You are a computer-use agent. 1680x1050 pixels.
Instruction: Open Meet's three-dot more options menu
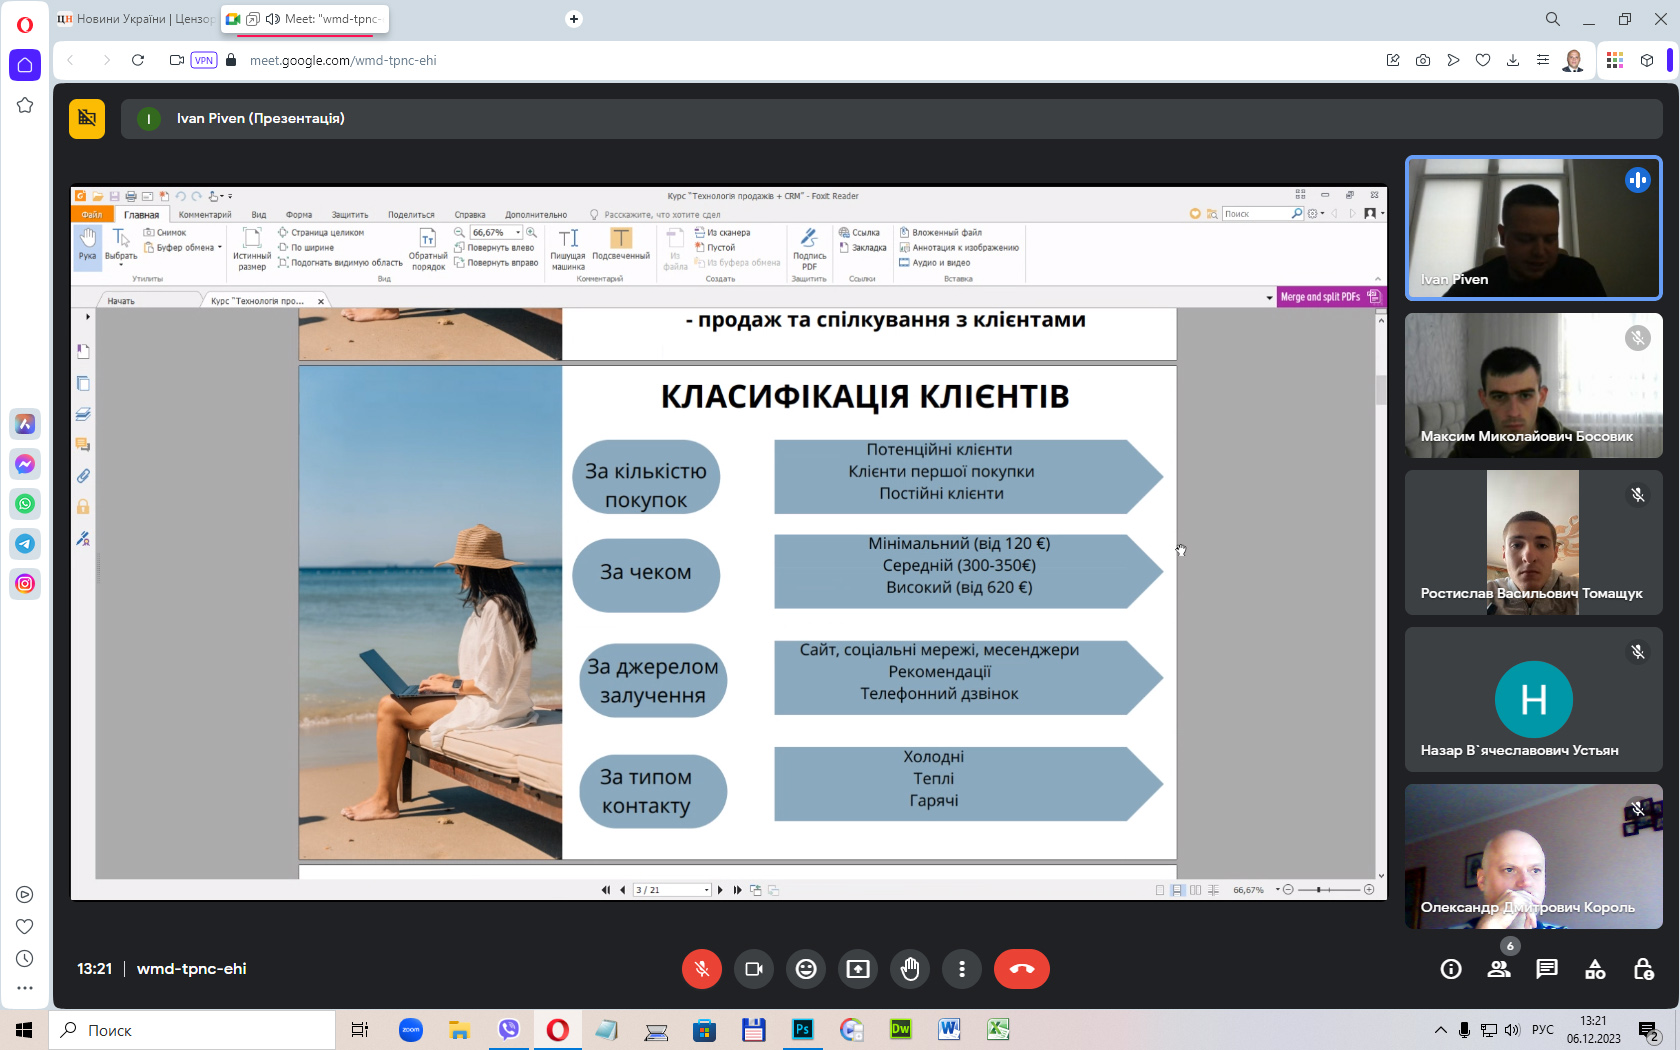click(x=962, y=969)
